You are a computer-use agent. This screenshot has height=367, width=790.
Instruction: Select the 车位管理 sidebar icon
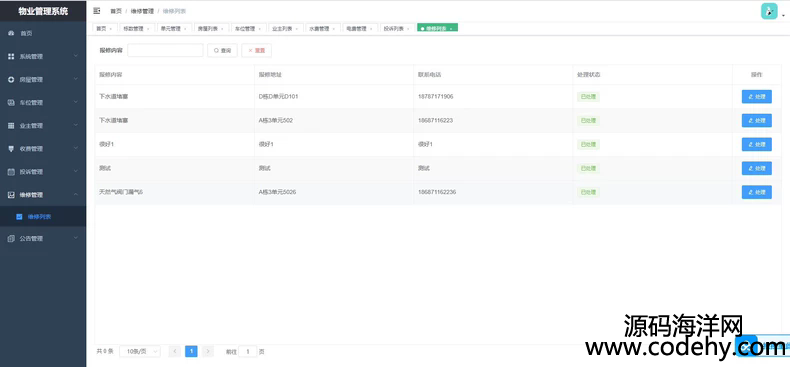click(11, 102)
